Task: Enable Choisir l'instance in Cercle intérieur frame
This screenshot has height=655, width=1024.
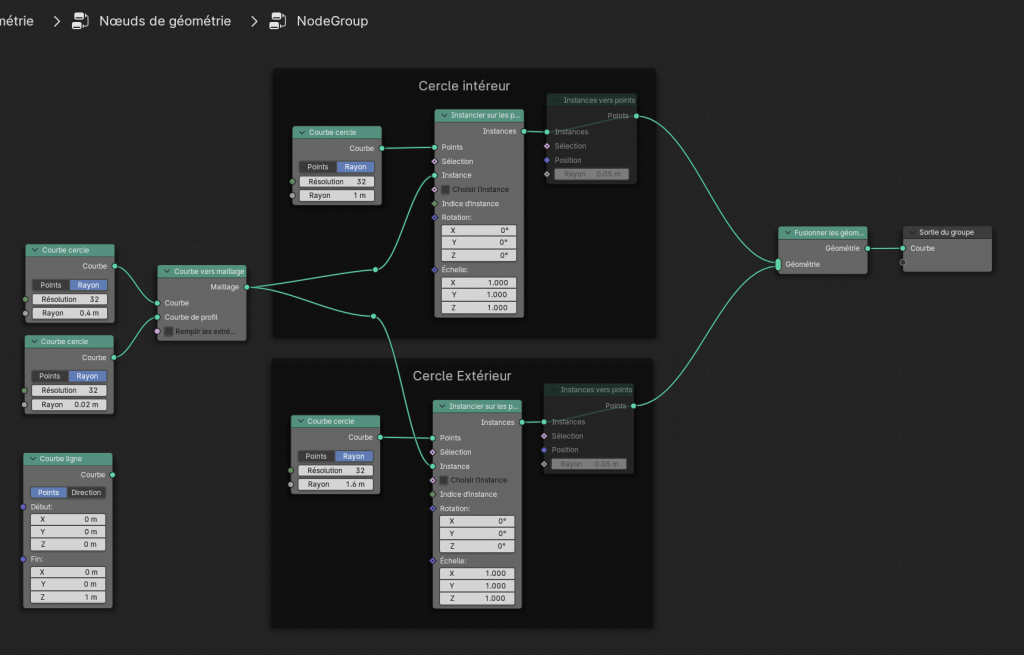Action: click(446, 189)
